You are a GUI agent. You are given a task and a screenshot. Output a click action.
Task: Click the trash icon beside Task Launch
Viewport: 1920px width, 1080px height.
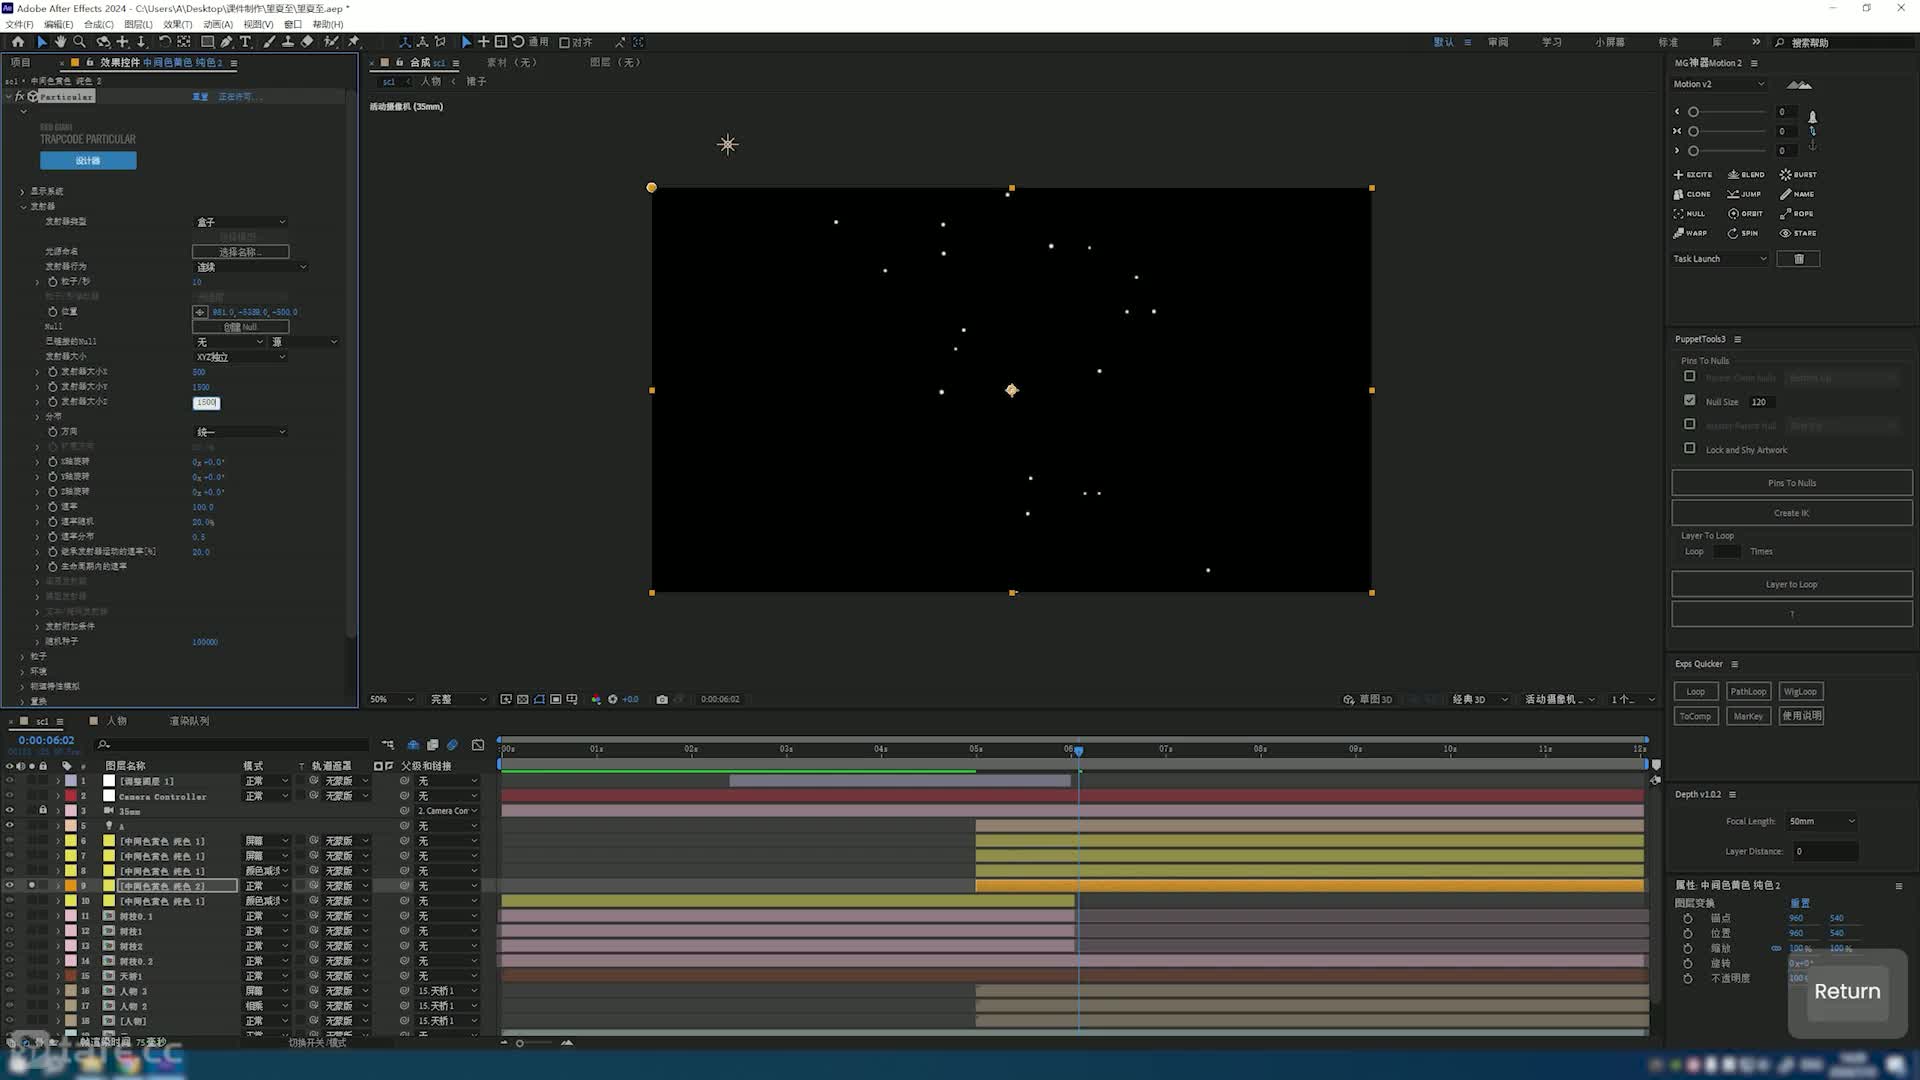(1799, 259)
